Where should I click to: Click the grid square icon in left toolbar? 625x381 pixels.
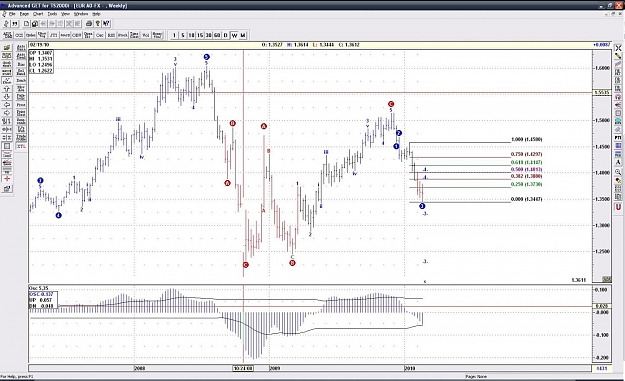click(x=7, y=146)
